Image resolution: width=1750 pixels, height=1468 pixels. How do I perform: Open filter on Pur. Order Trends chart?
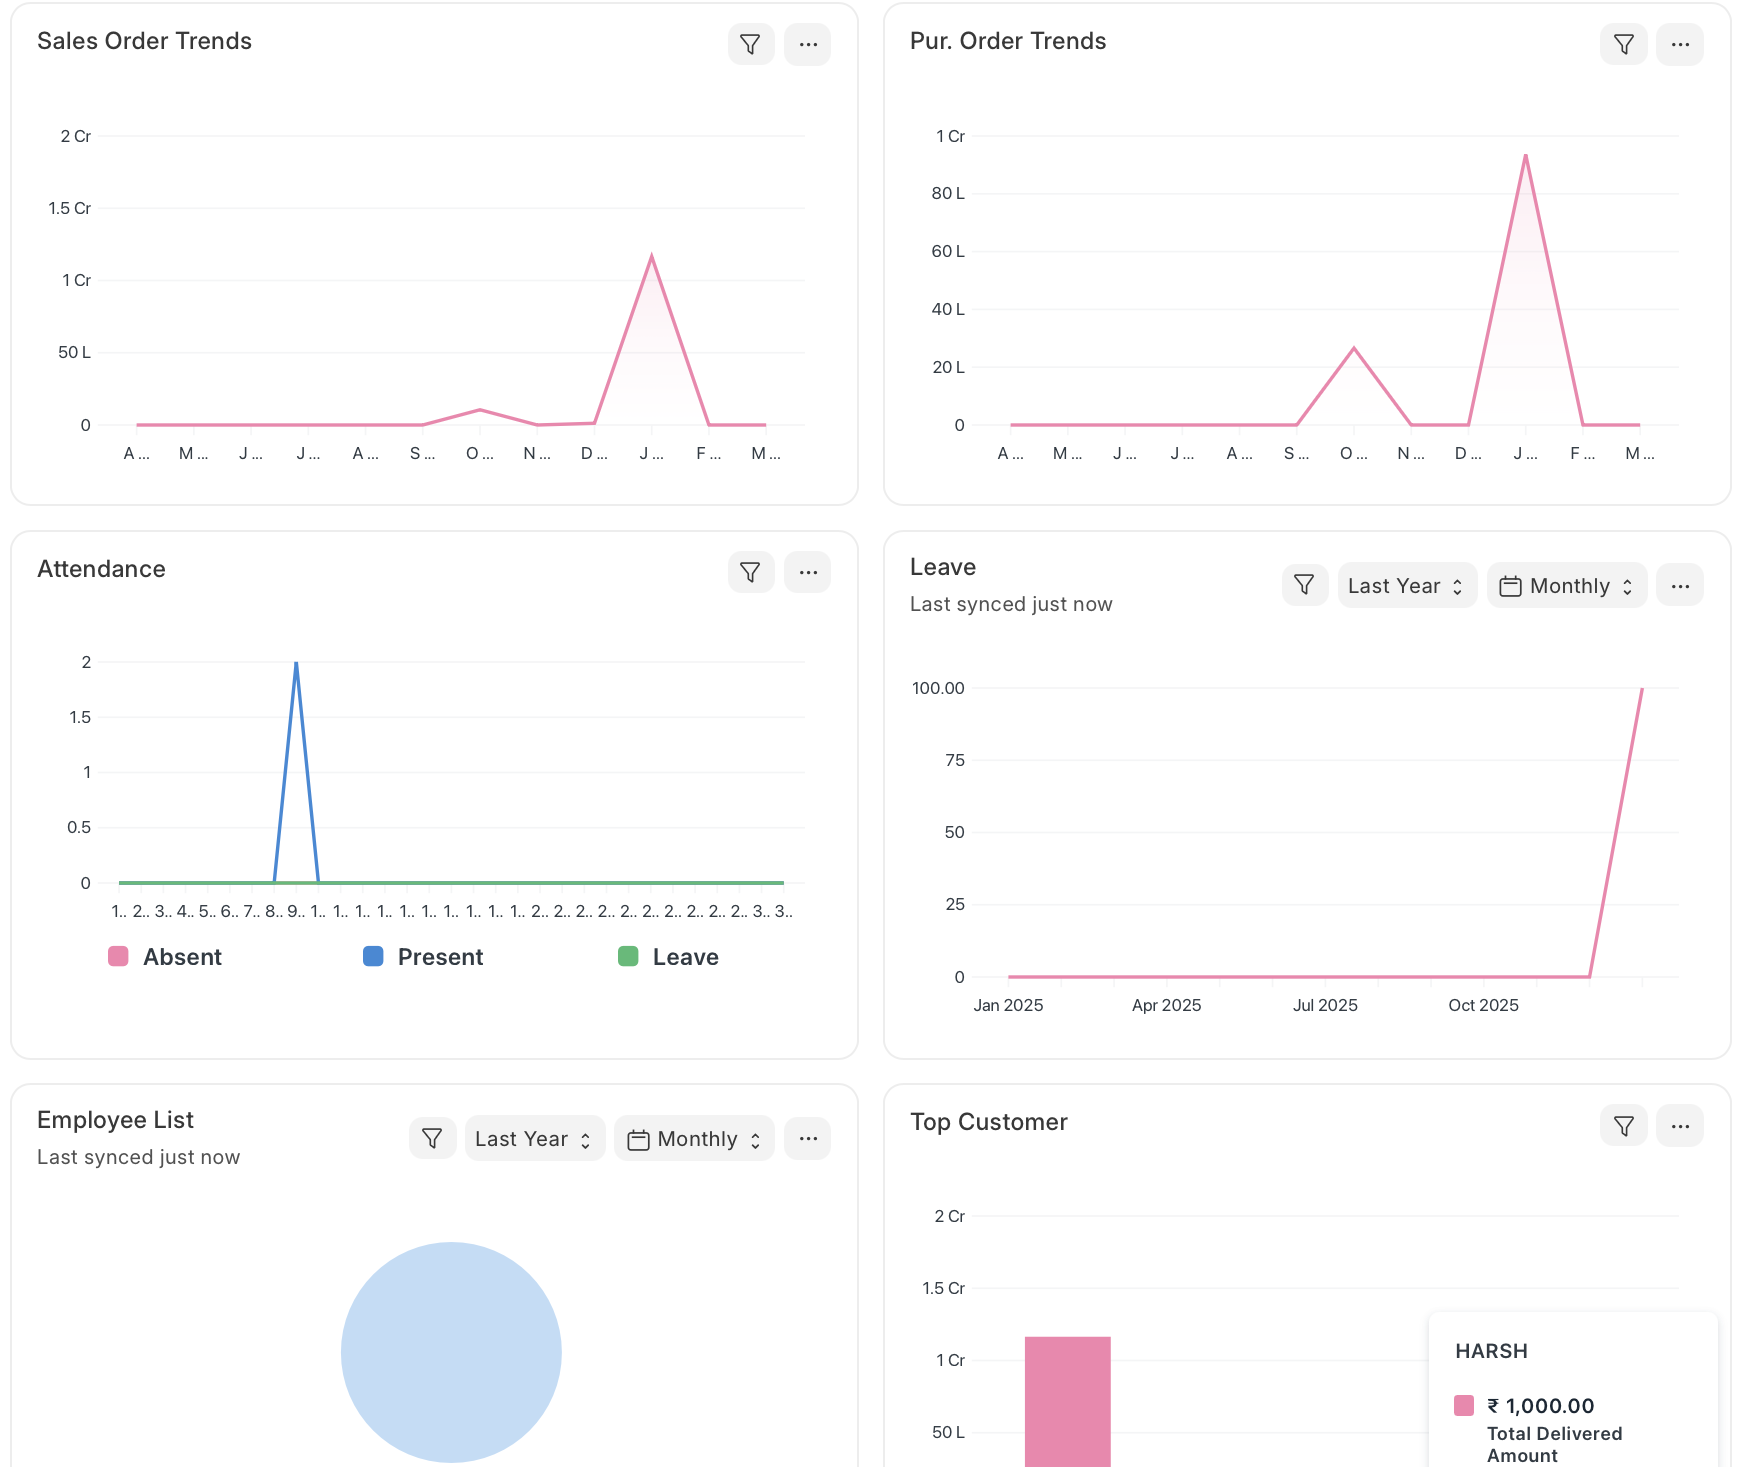tap(1623, 43)
